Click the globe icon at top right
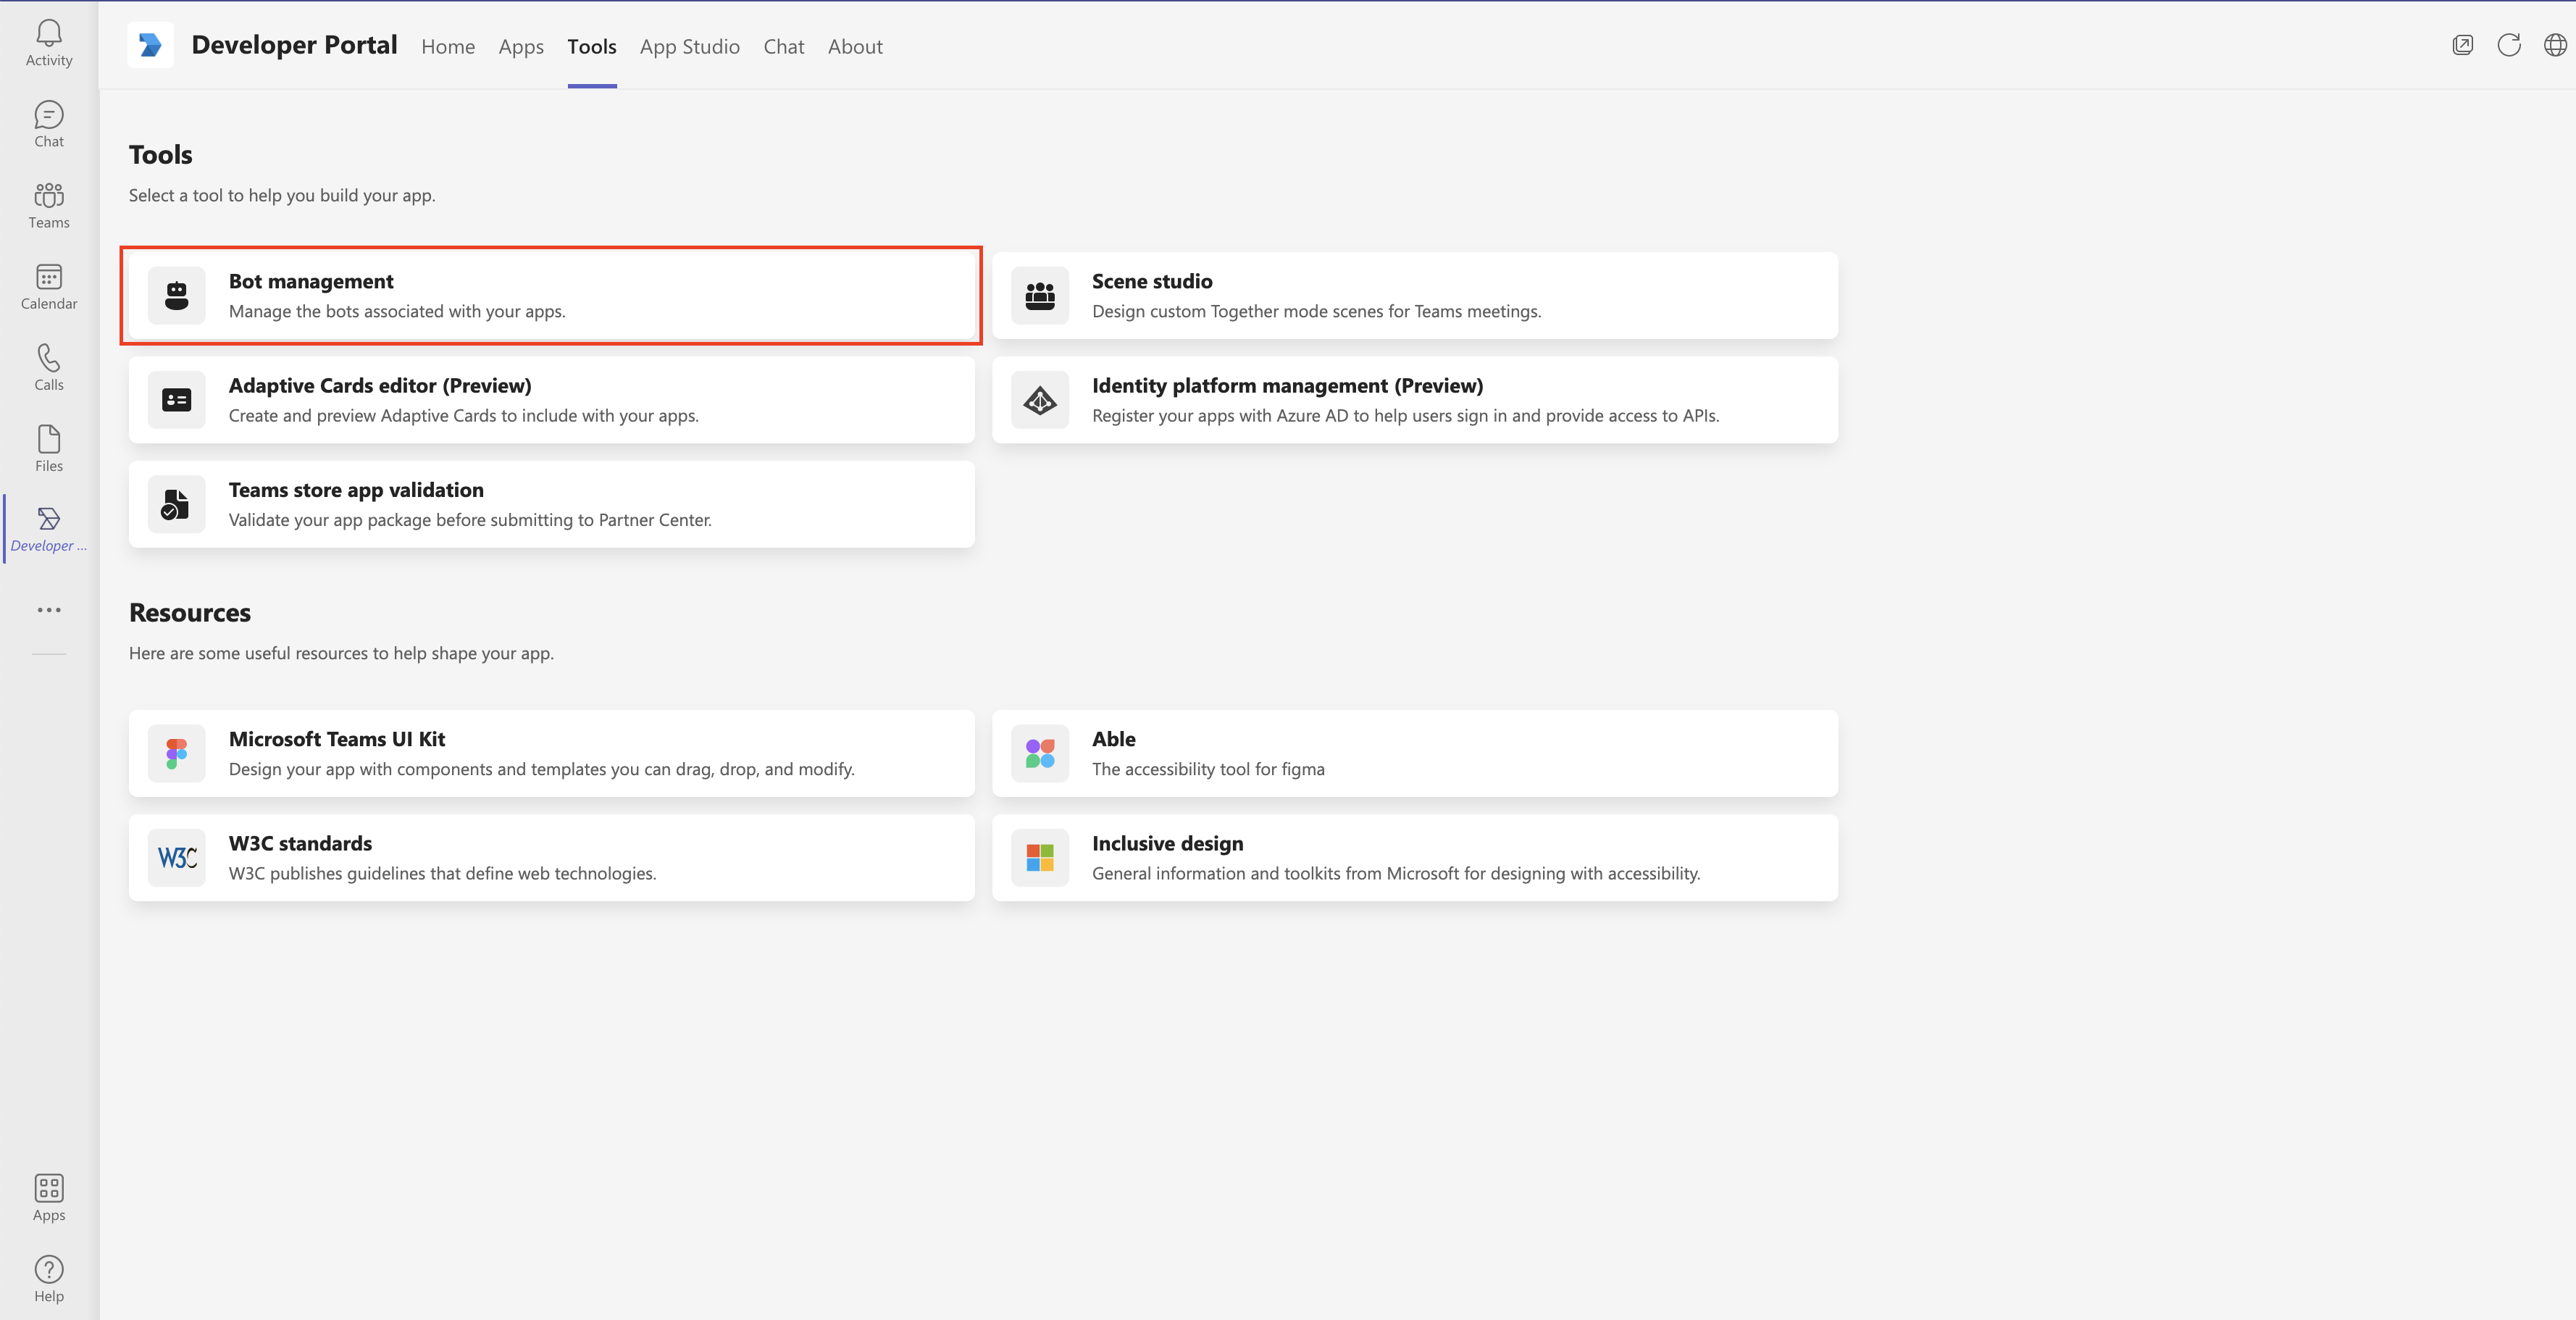Image resolution: width=2576 pixels, height=1320 pixels. [x=2554, y=45]
